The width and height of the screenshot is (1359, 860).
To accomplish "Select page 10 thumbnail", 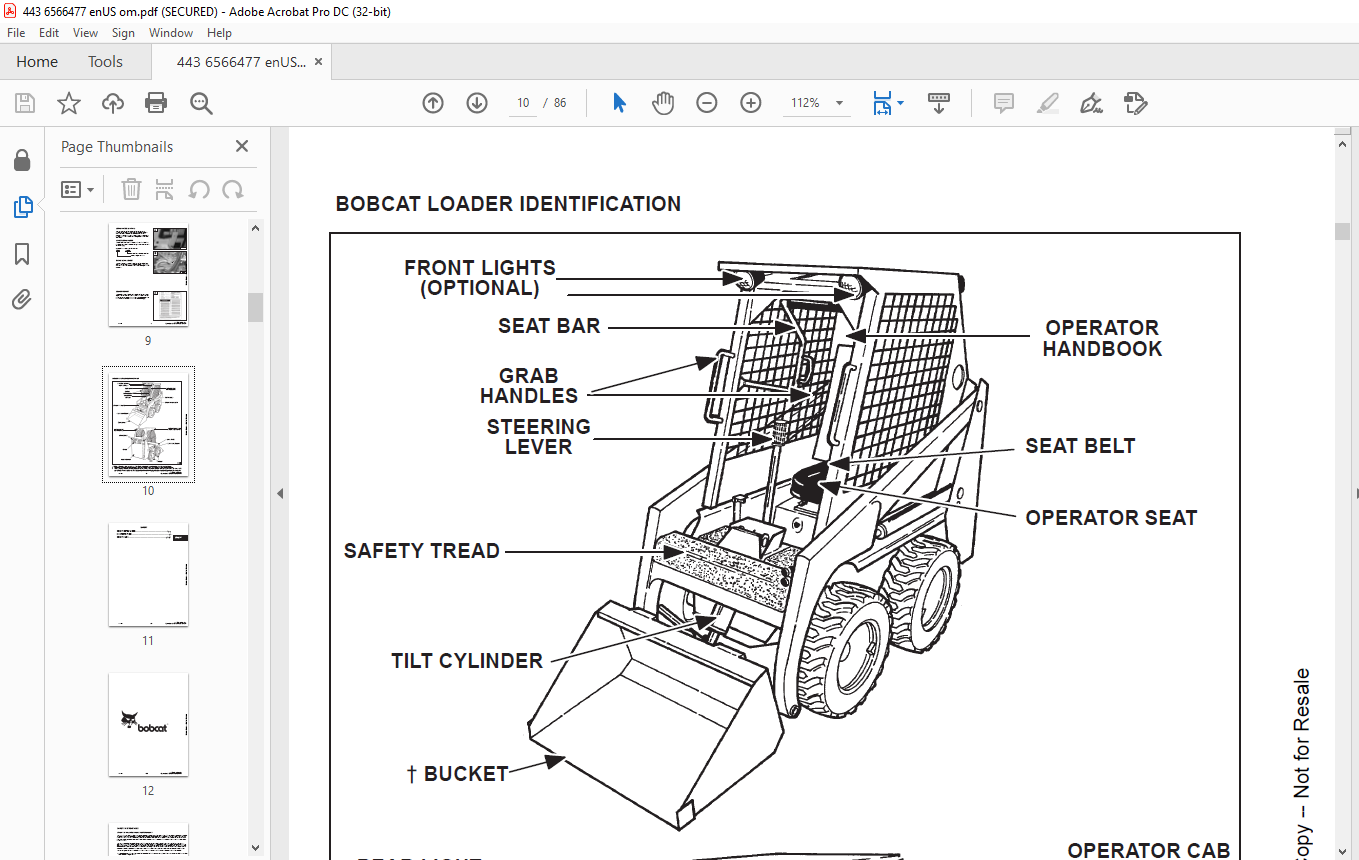I will 148,424.
